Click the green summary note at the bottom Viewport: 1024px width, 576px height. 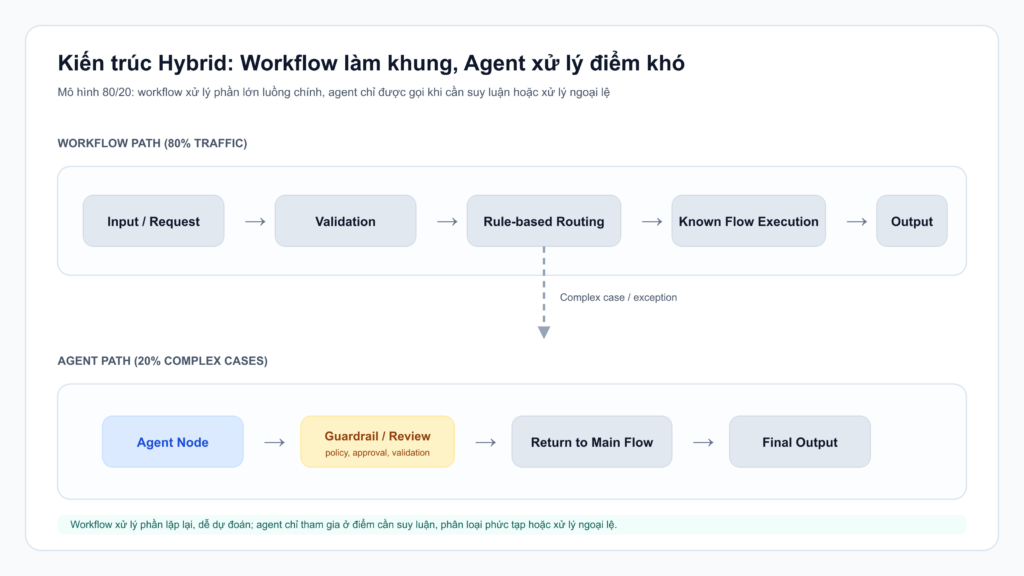pos(512,523)
